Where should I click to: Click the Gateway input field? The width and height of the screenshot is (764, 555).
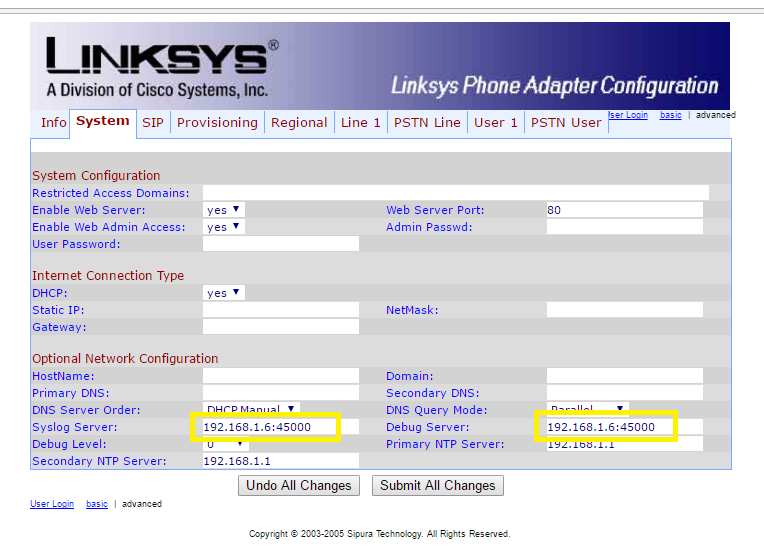tap(281, 326)
